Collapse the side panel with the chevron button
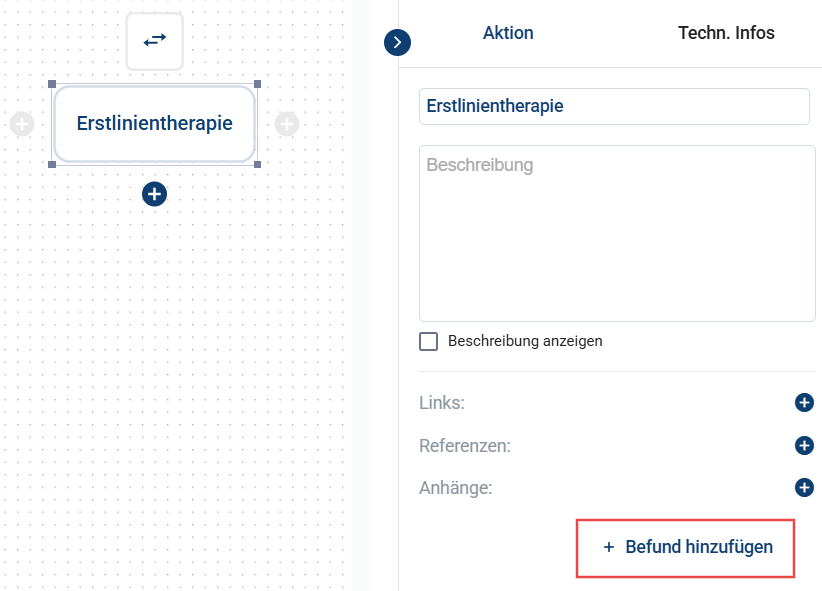 click(x=398, y=42)
